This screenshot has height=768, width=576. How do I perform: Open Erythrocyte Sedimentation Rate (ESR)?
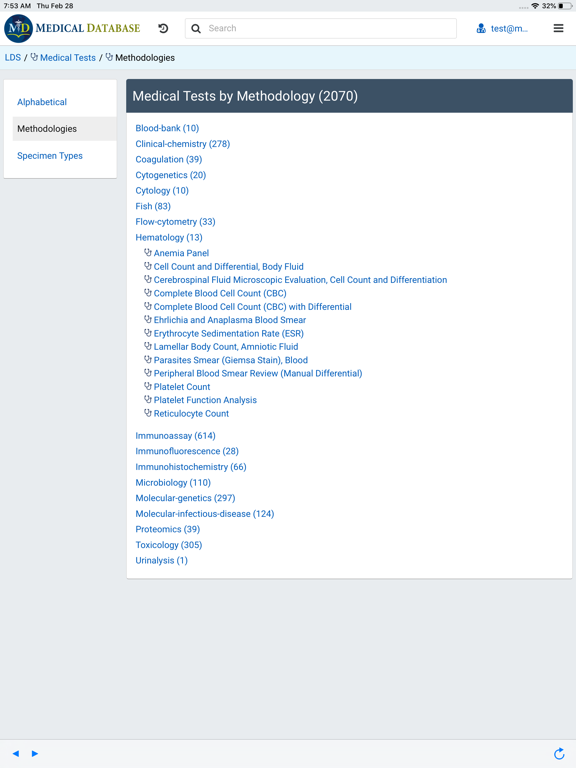coord(229,333)
